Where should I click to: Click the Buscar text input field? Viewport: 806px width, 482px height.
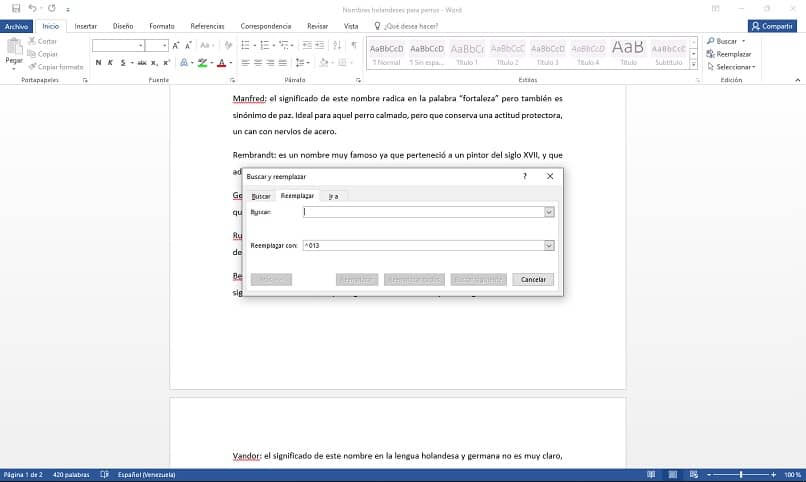(424, 212)
